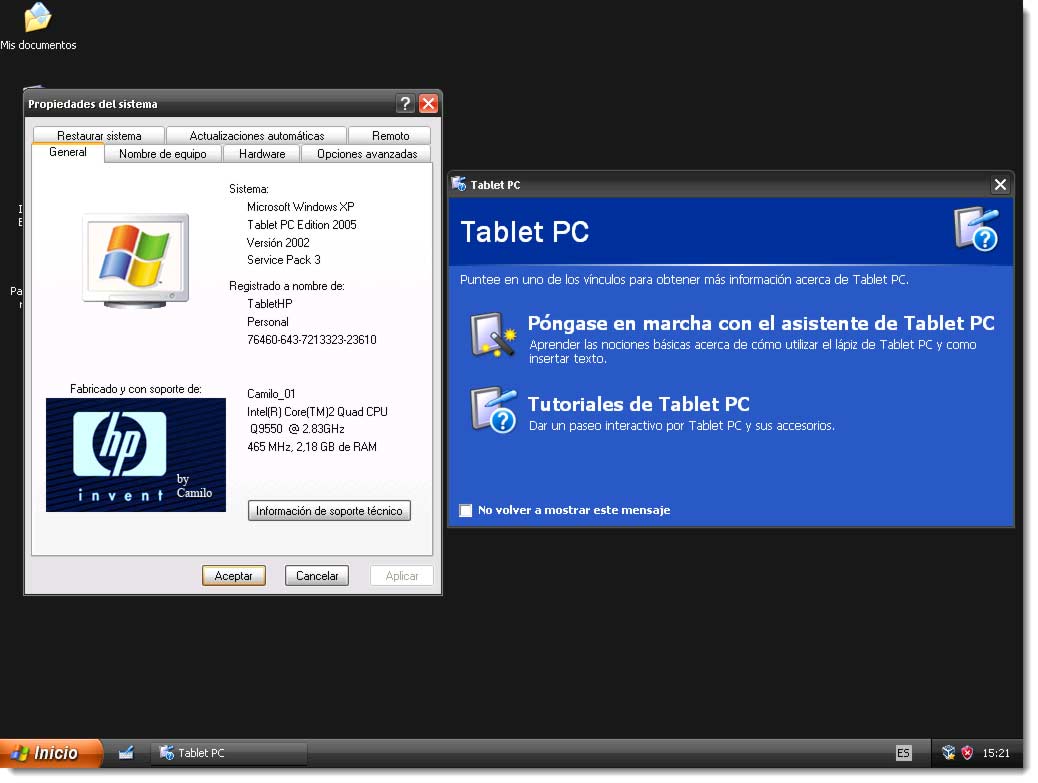
Task: Click the Tablet PC tutorials icon
Action: (x=493, y=411)
